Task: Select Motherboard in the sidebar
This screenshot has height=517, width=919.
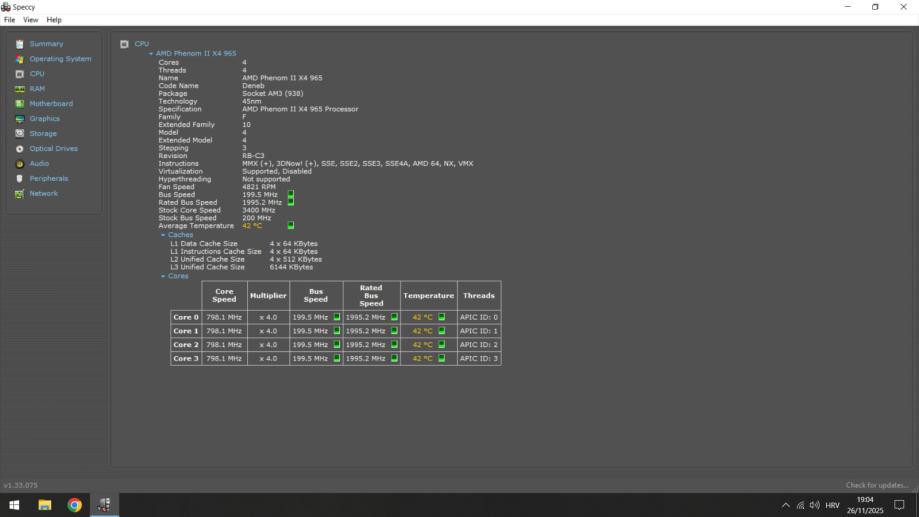Action: (x=51, y=104)
